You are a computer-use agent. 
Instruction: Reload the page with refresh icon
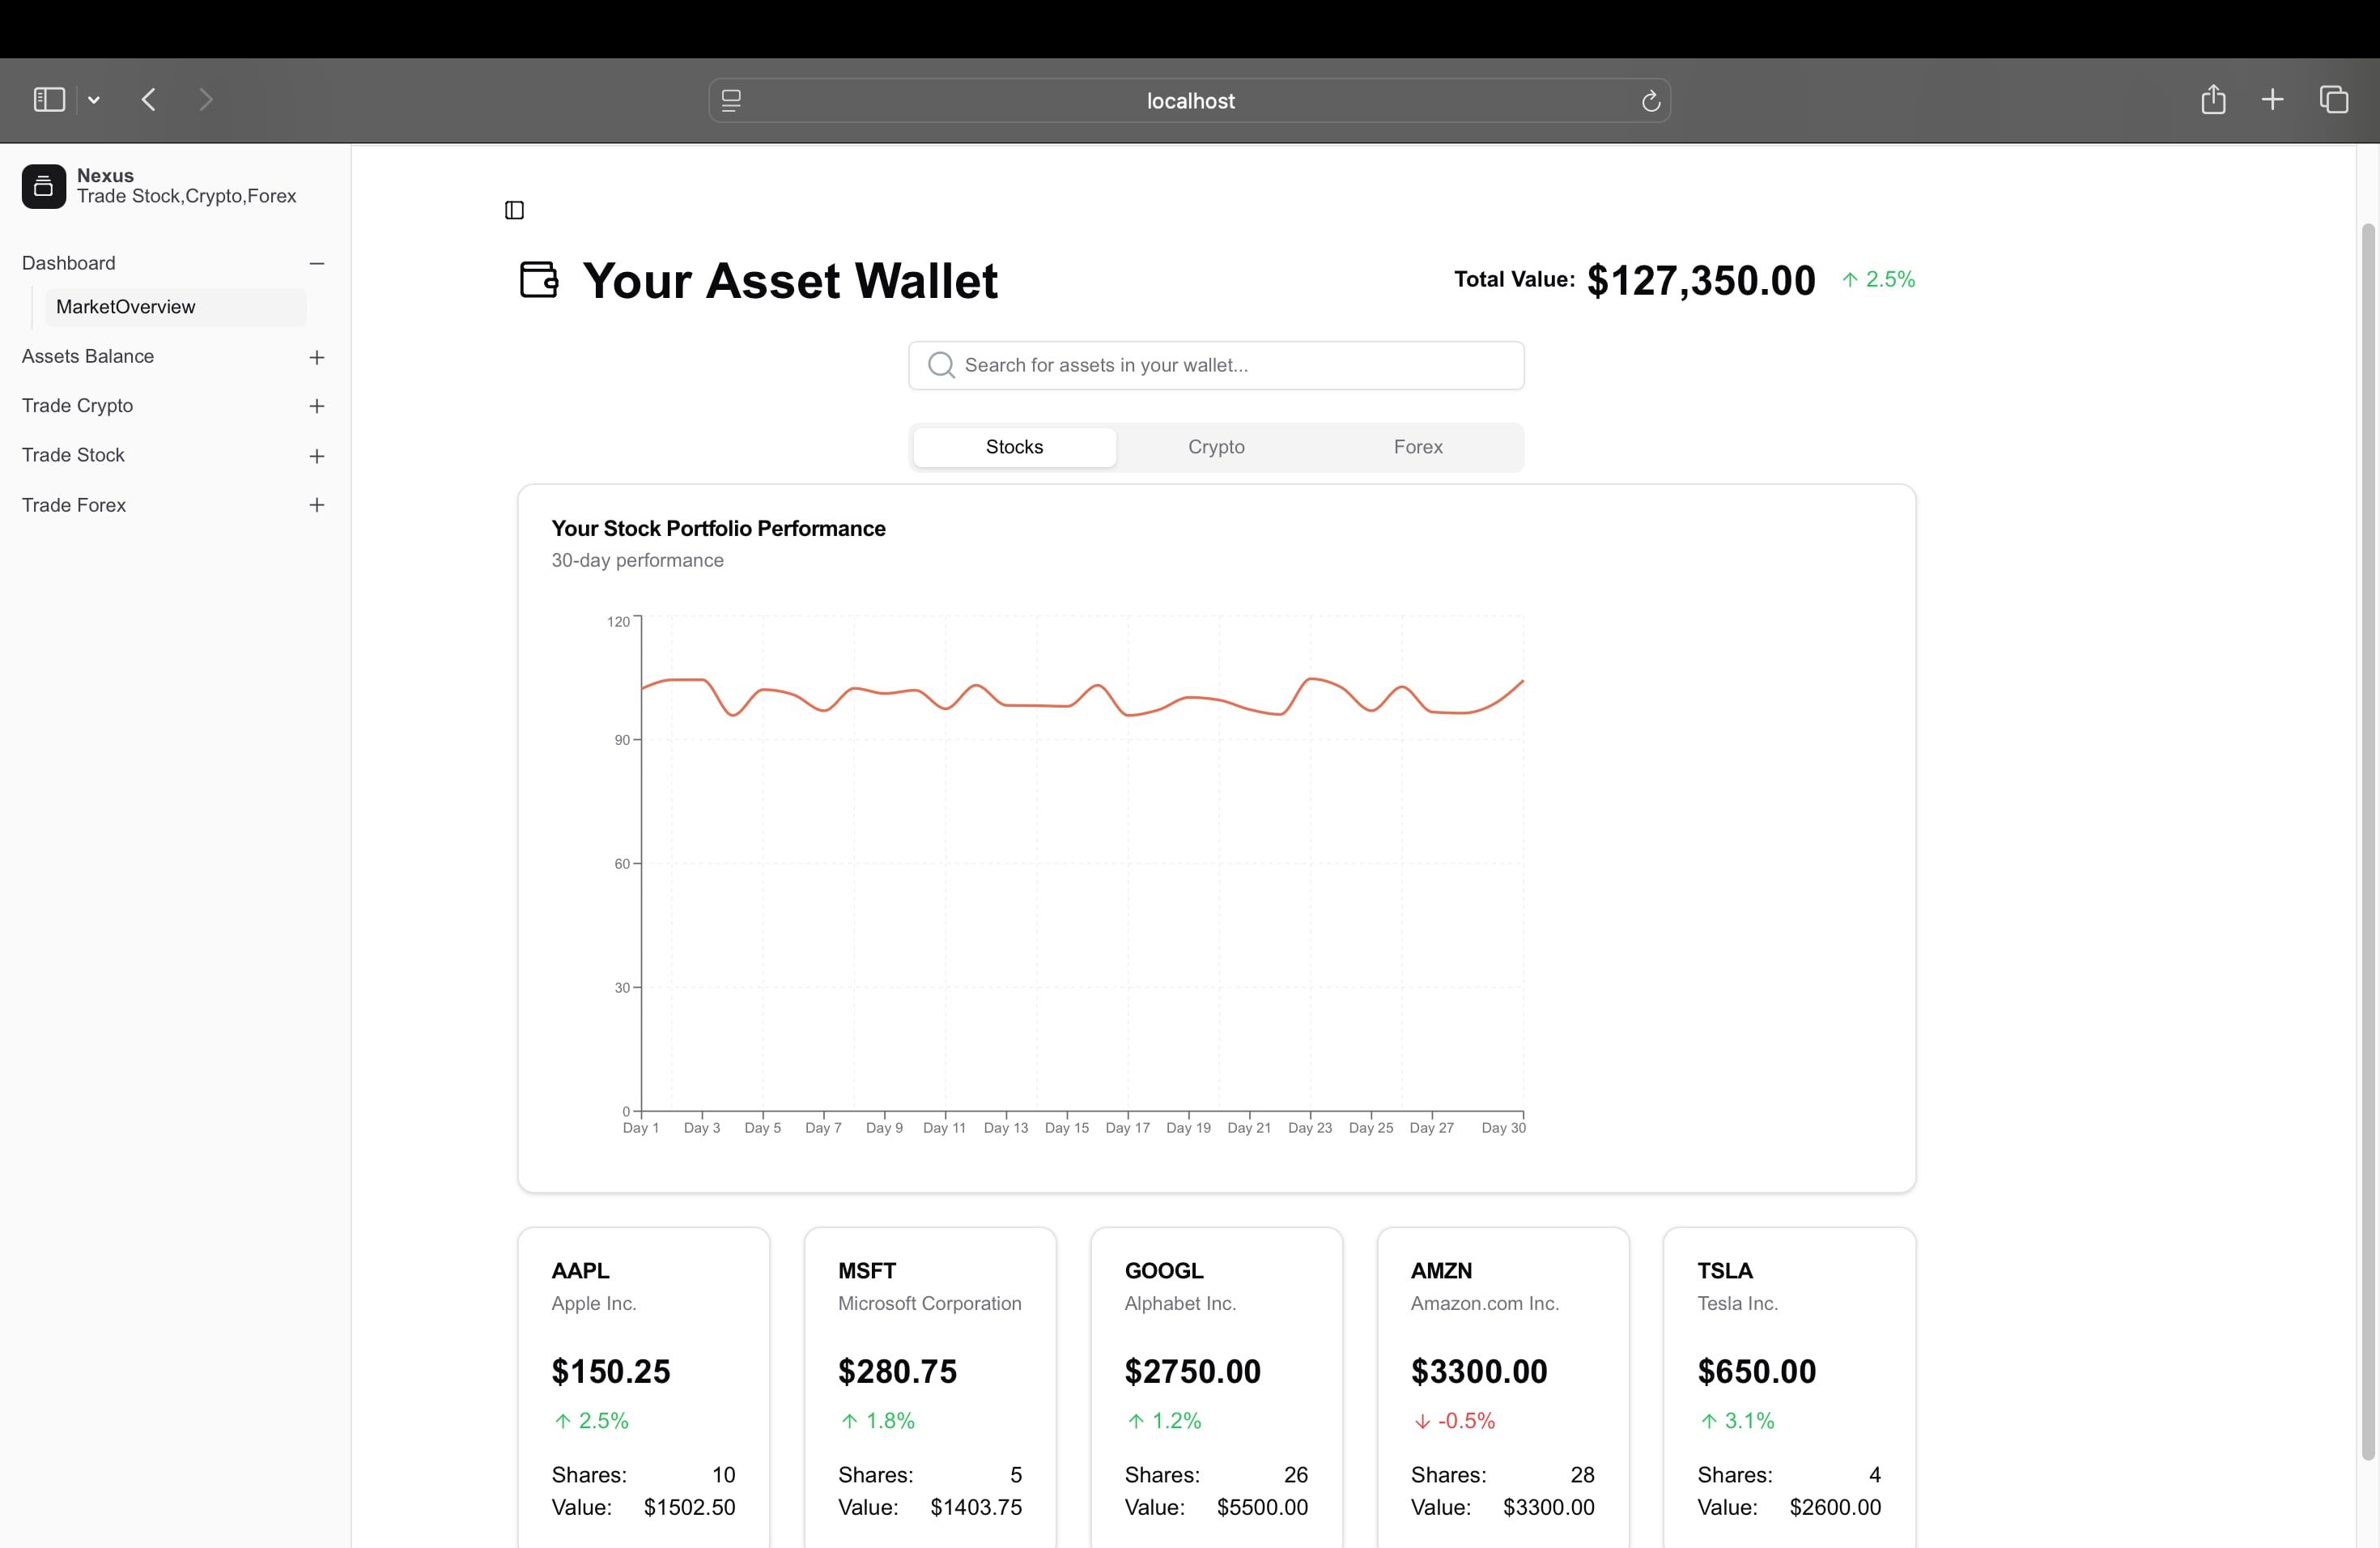[1650, 101]
